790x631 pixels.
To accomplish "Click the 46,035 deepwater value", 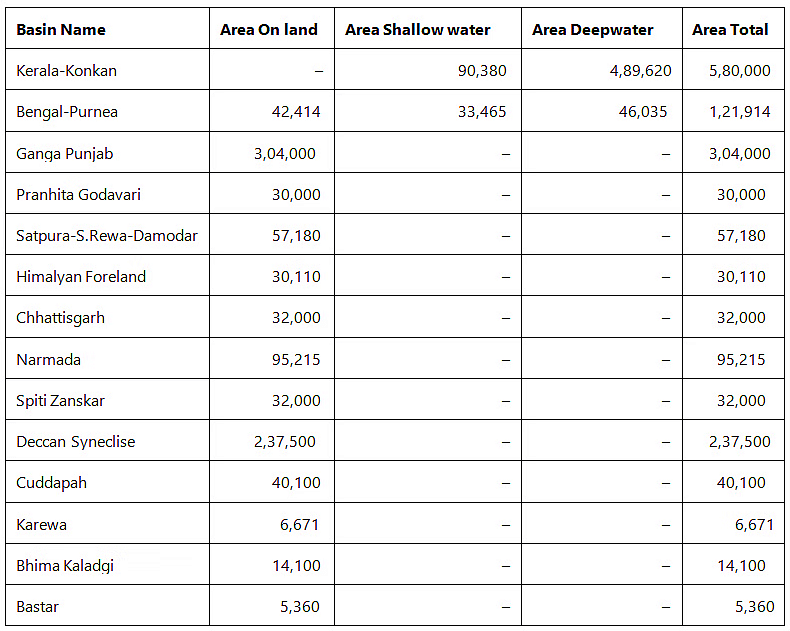I will point(642,112).
